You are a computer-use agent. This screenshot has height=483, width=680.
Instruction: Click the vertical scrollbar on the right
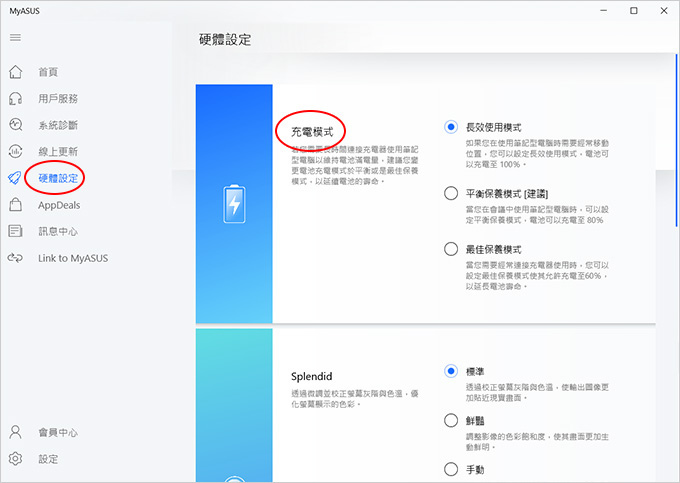point(677,140)
